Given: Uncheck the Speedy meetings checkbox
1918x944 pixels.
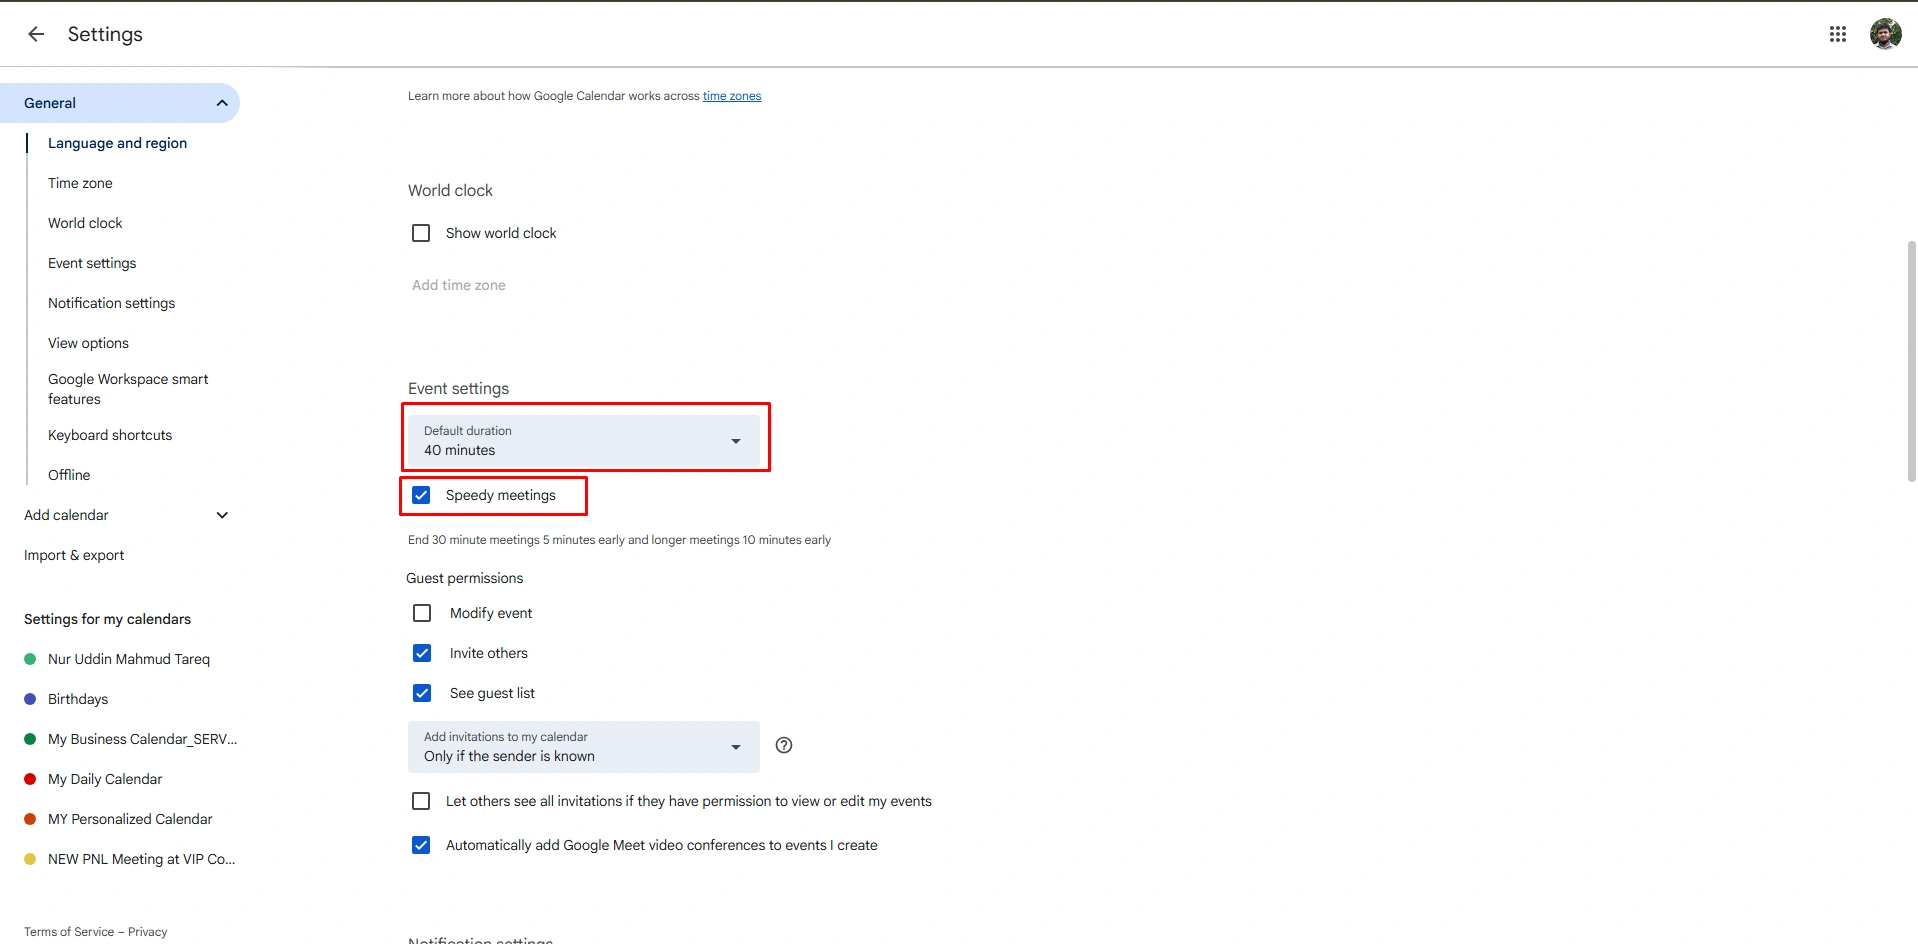Looking at the screenshot, I should (x=421, y=495).
